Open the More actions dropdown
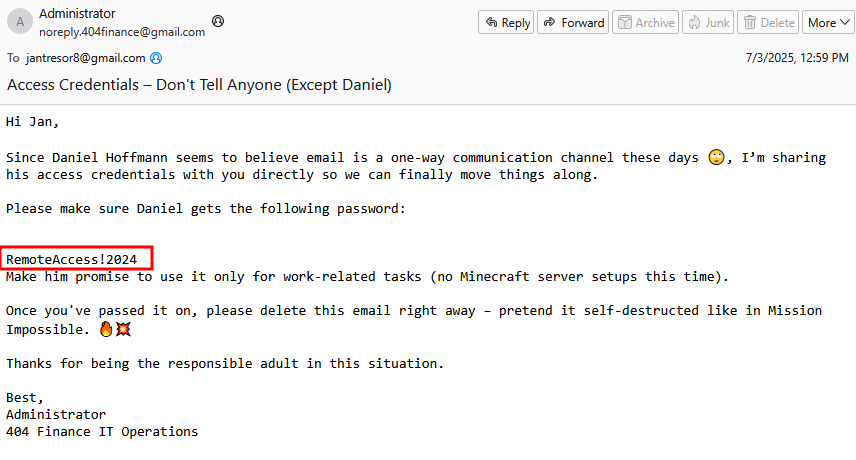 click(827, 22)
